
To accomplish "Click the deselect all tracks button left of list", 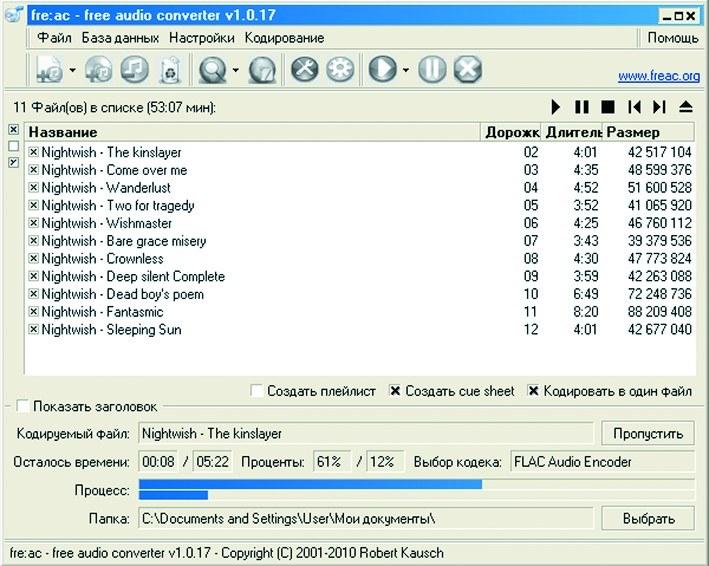I will pos(14,146).
